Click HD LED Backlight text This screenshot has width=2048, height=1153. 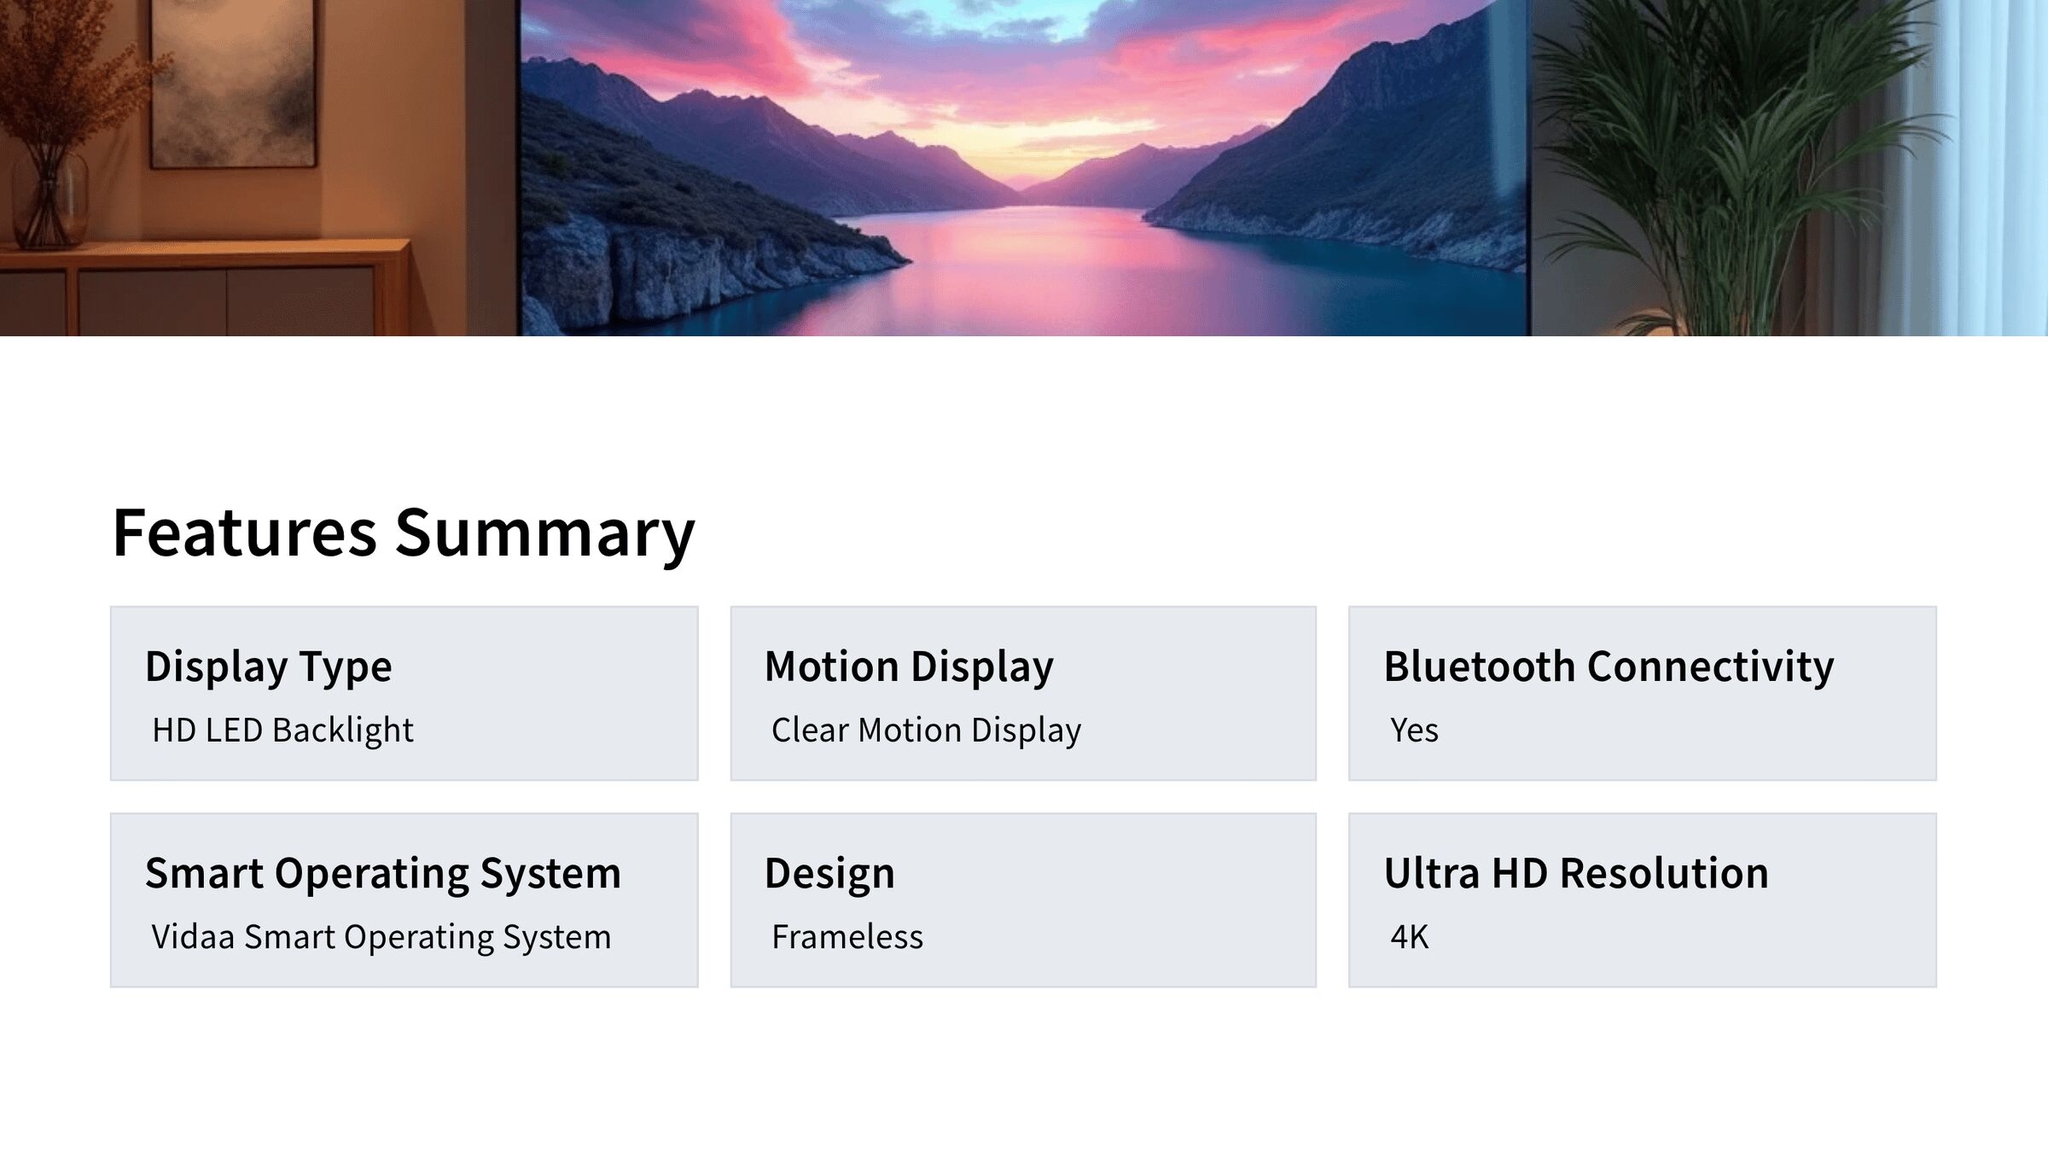click(282, 730)
